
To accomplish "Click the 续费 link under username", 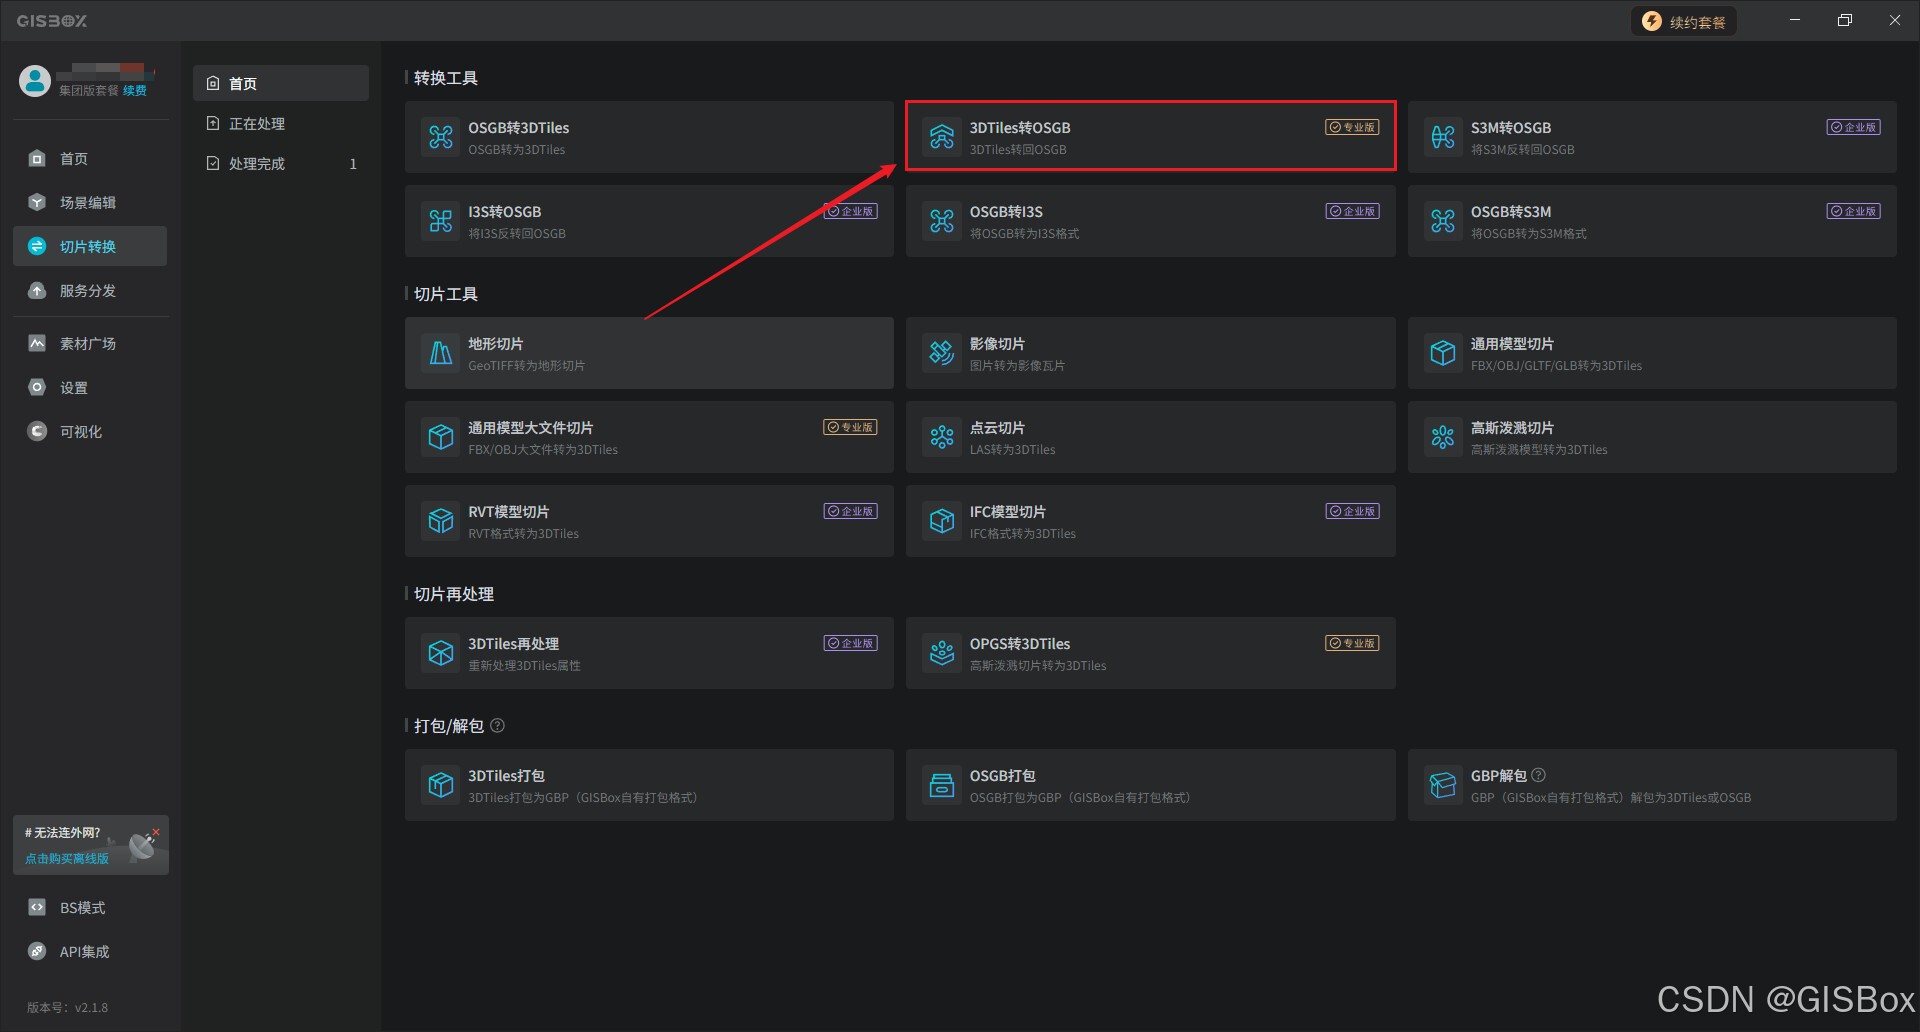I will (135, 91).
